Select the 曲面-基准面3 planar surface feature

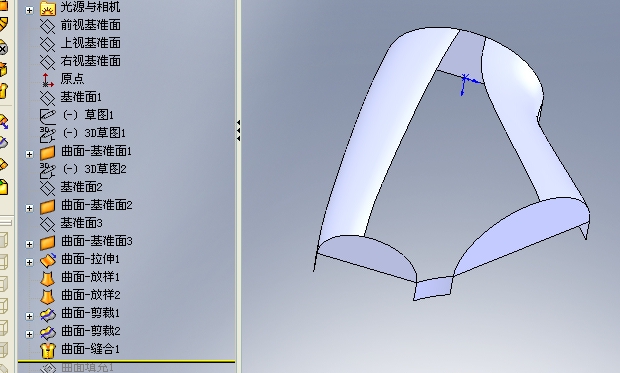pos(97,241)
